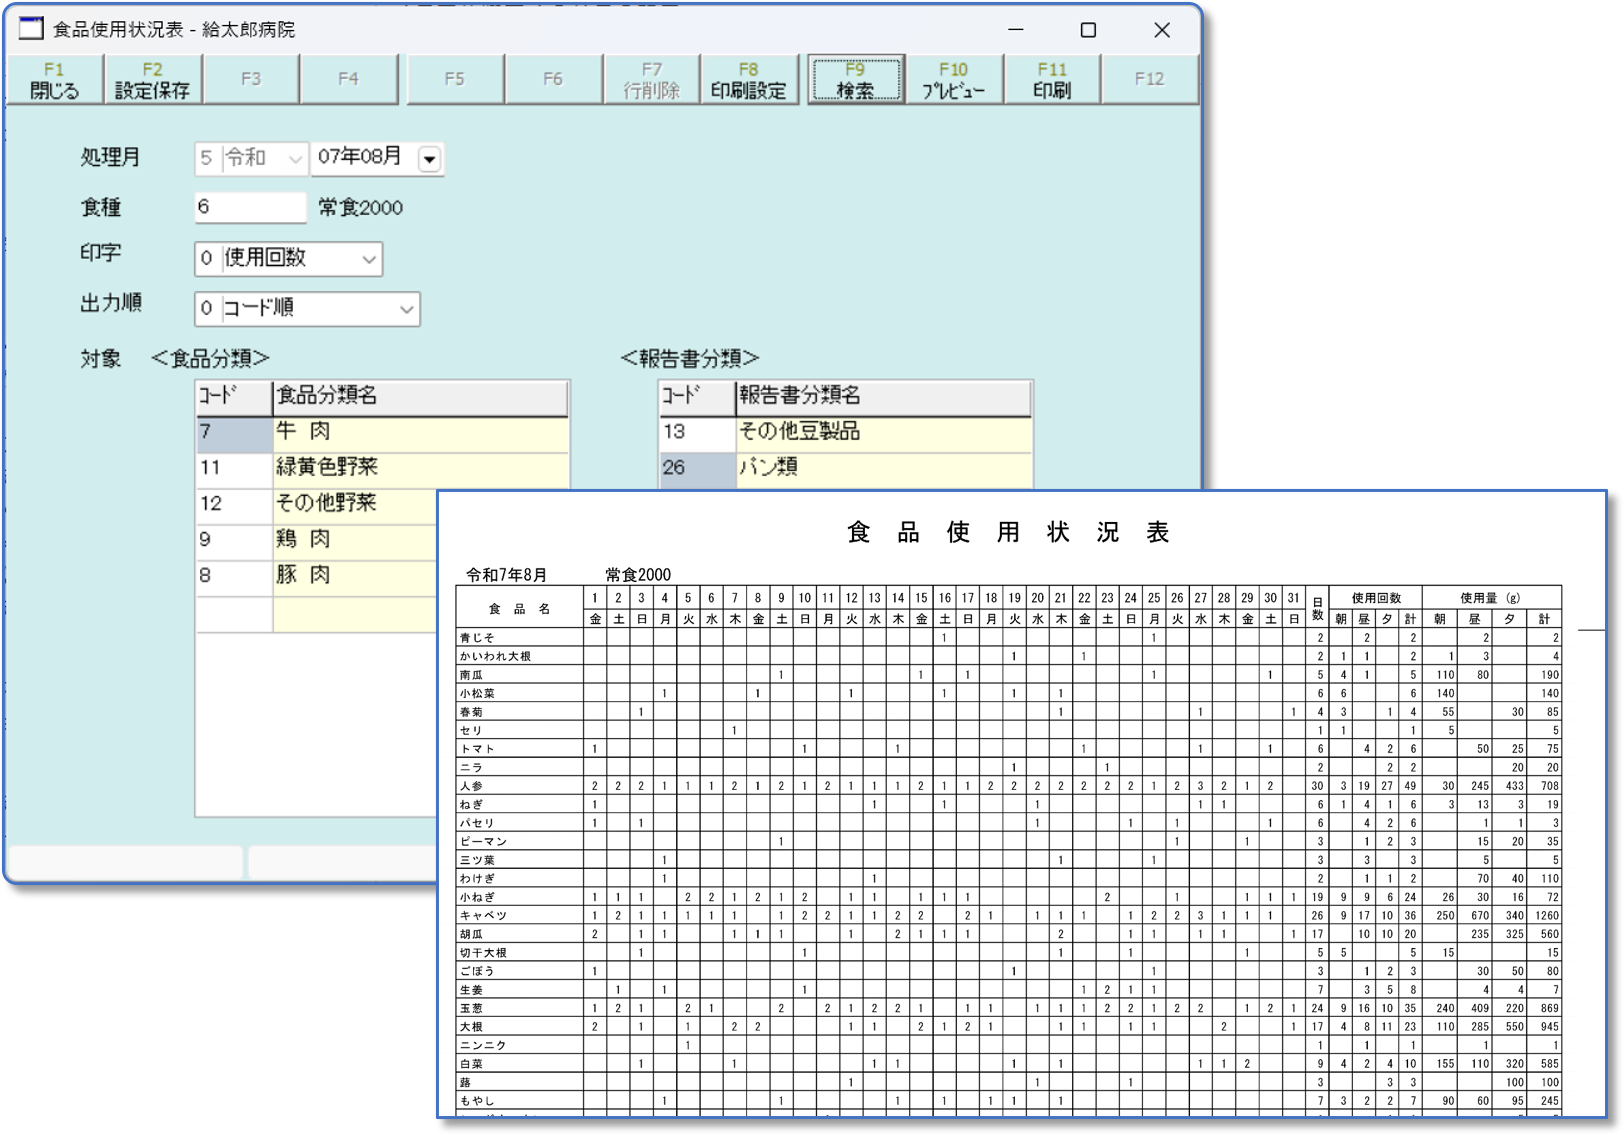This screenshot has width=1624, height=1135.
Task: Maximize the 食品使用状況表 window
Action: click(1088, 30)
